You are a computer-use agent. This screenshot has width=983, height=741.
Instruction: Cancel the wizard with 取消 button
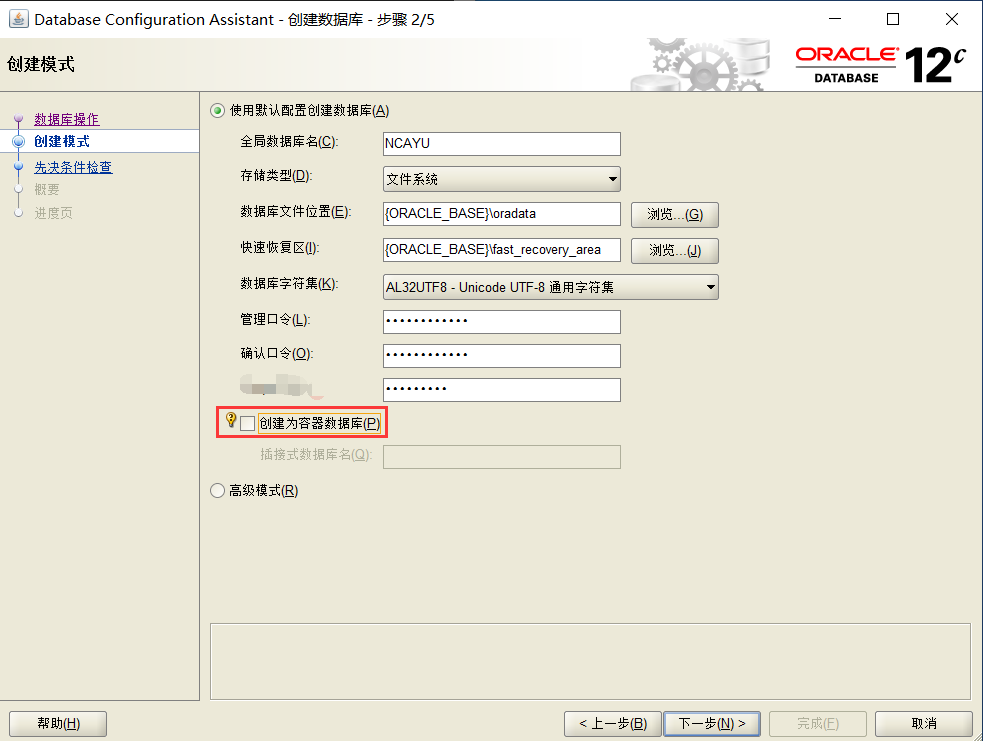[923, 723]
